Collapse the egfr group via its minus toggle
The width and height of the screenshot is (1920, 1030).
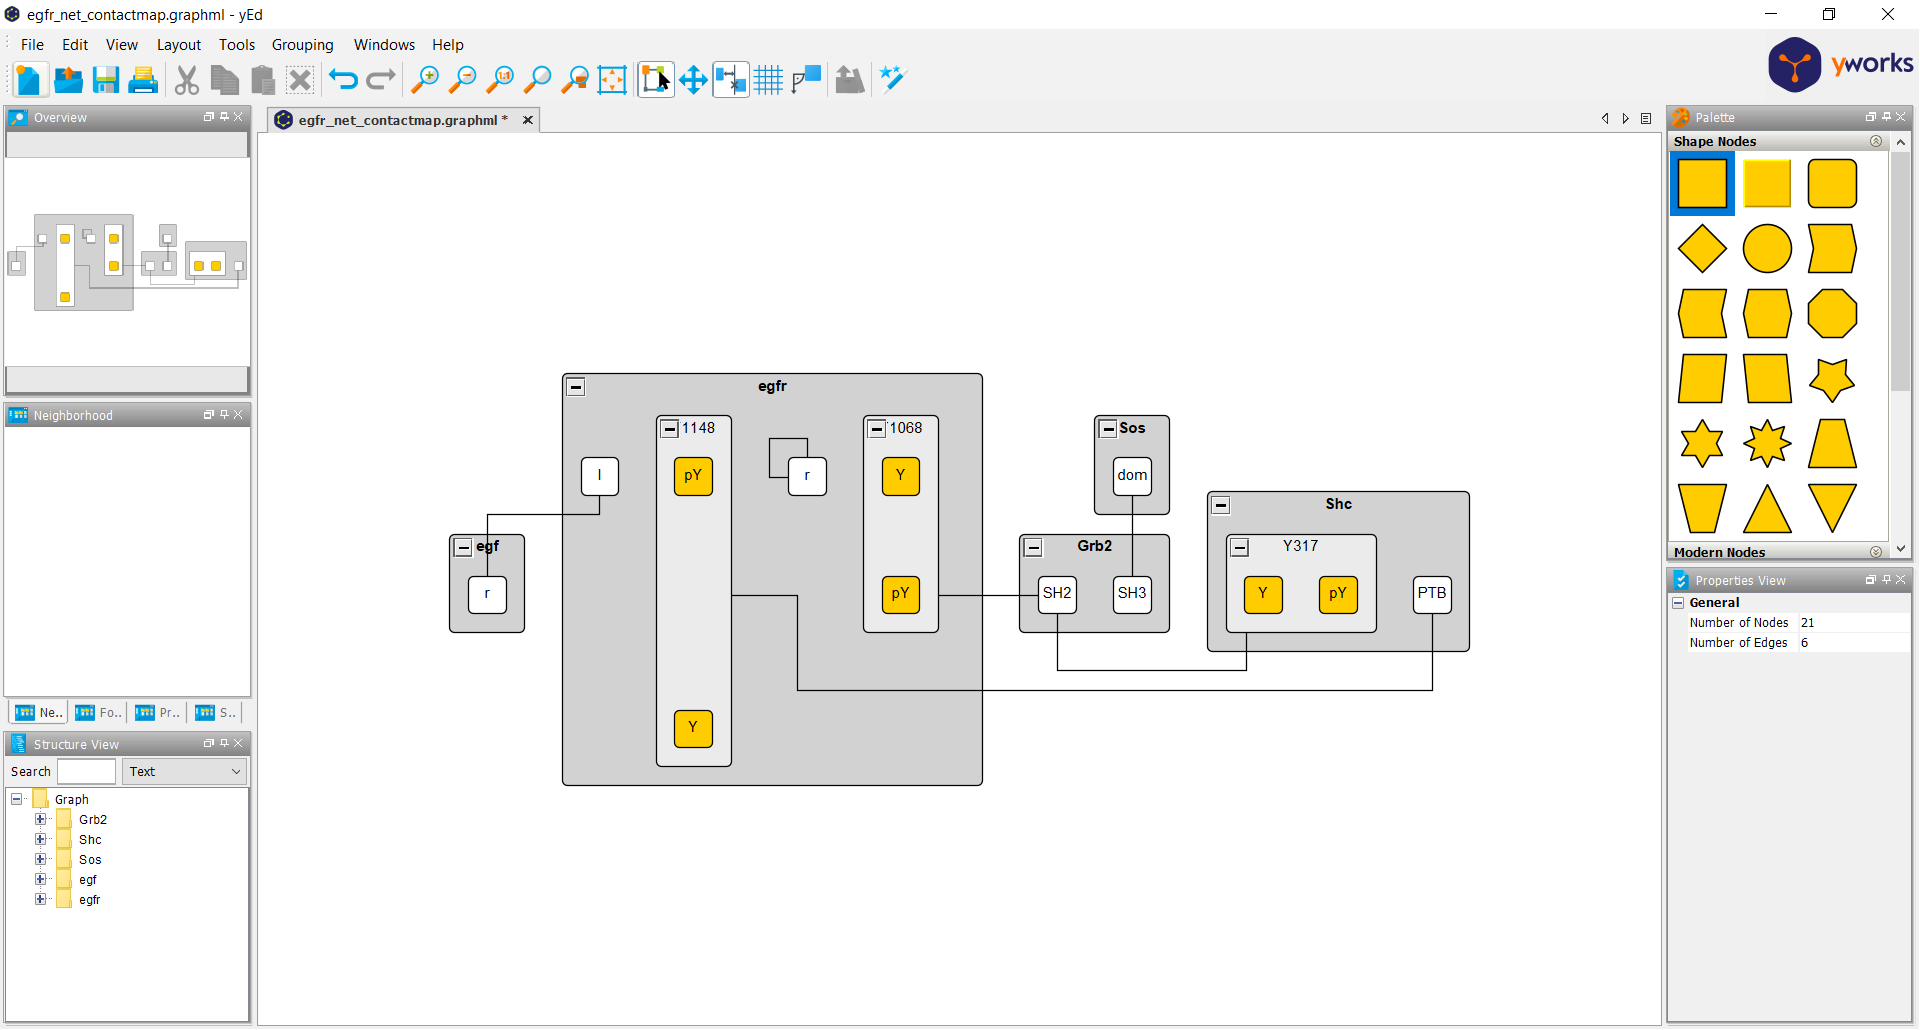click(576, 386)
